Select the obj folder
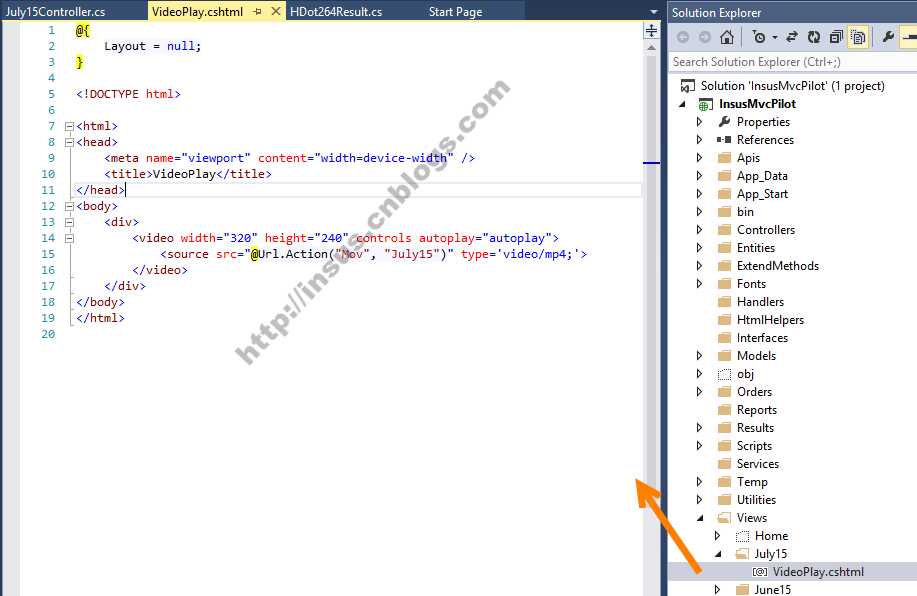The width and height of the screenshot is (917, 596). tap(745, 374)
